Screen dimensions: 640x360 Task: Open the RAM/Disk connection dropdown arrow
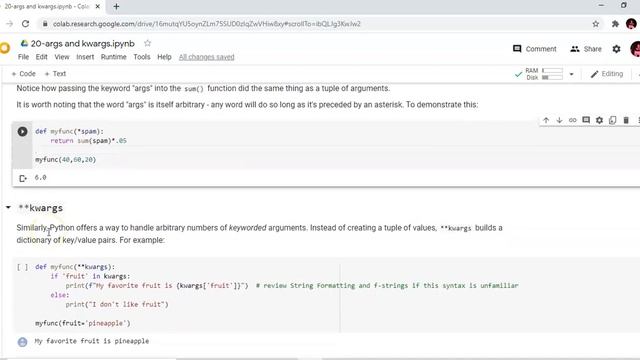click(x=571, y=74)
